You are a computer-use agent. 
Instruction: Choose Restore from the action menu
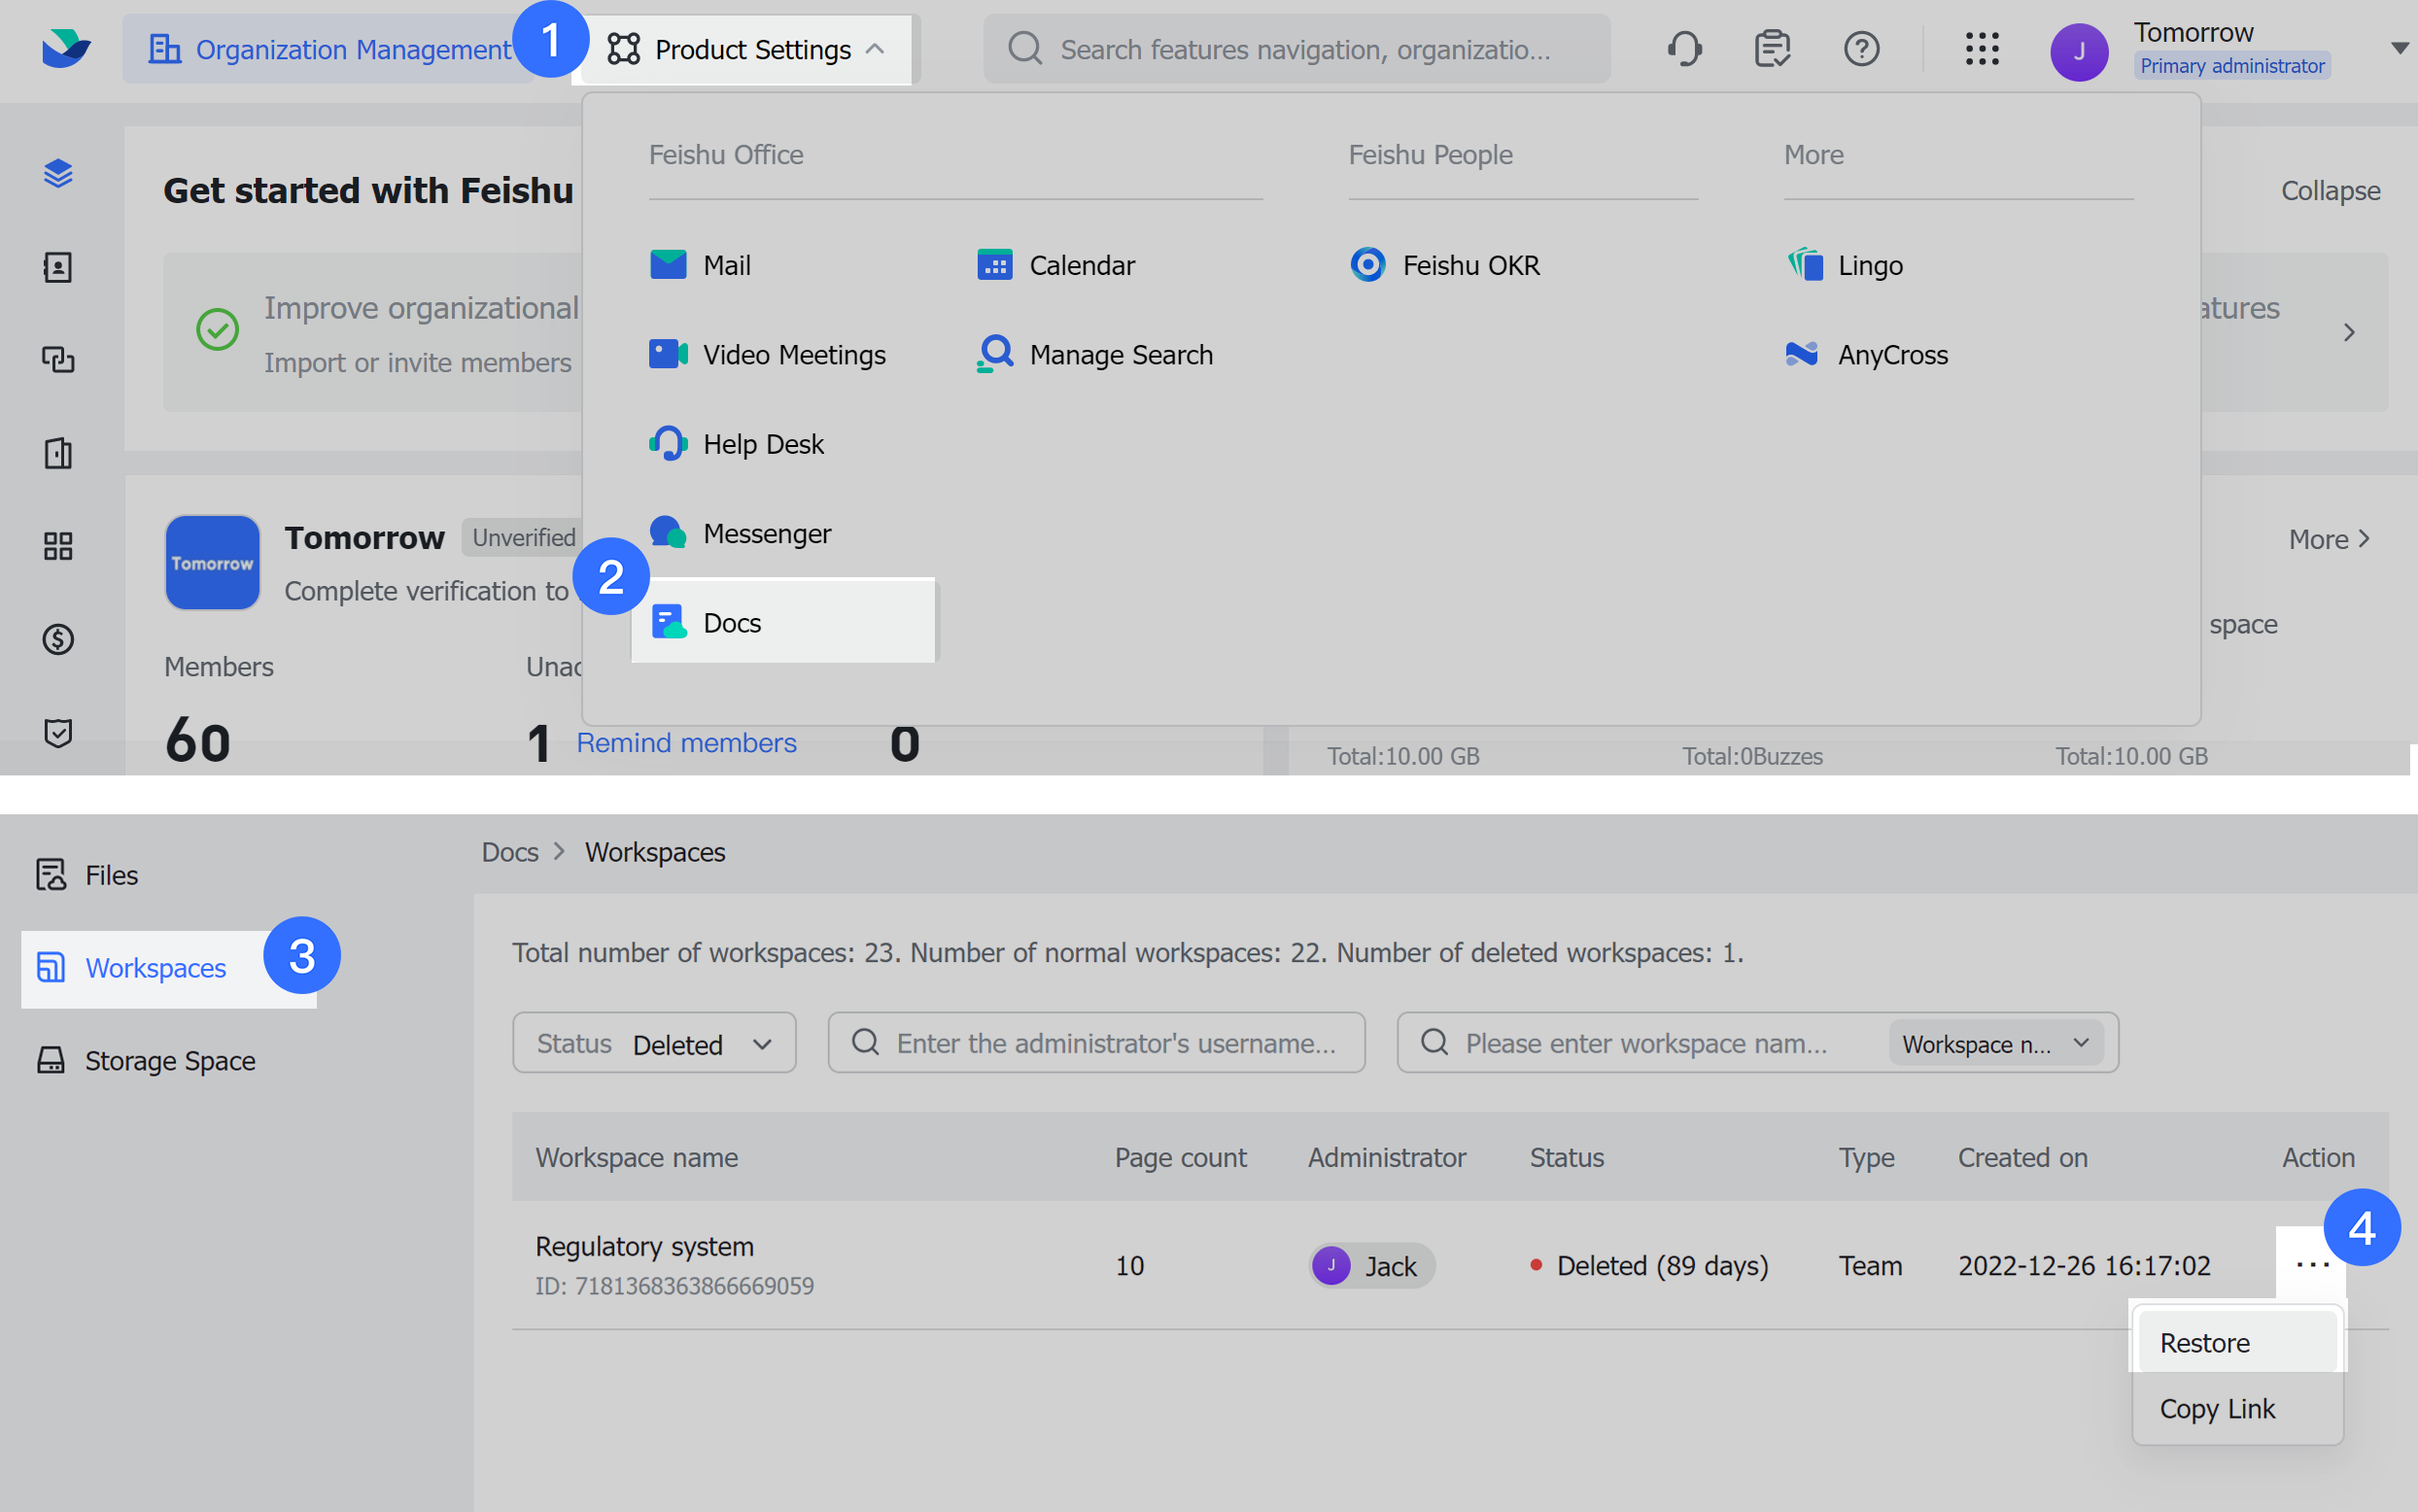[x=2237, y=1343]
